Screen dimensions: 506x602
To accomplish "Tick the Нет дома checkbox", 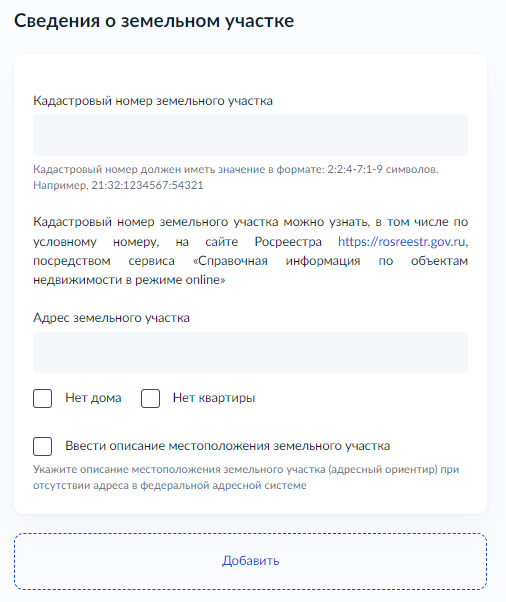I will 43,398.
